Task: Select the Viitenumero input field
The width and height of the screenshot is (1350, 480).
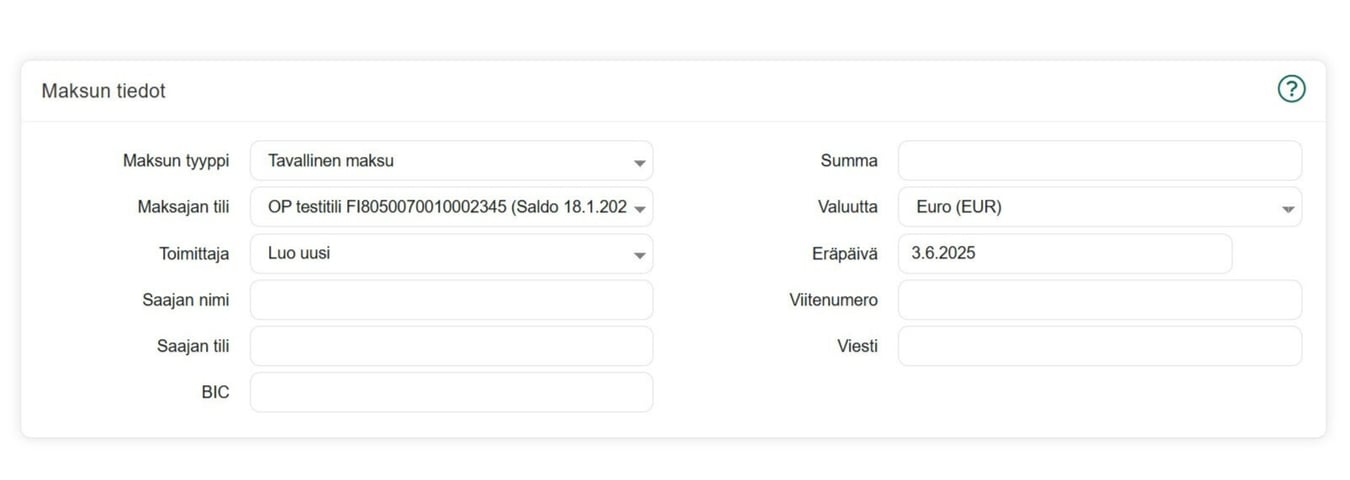Action: click(1099, 300)
